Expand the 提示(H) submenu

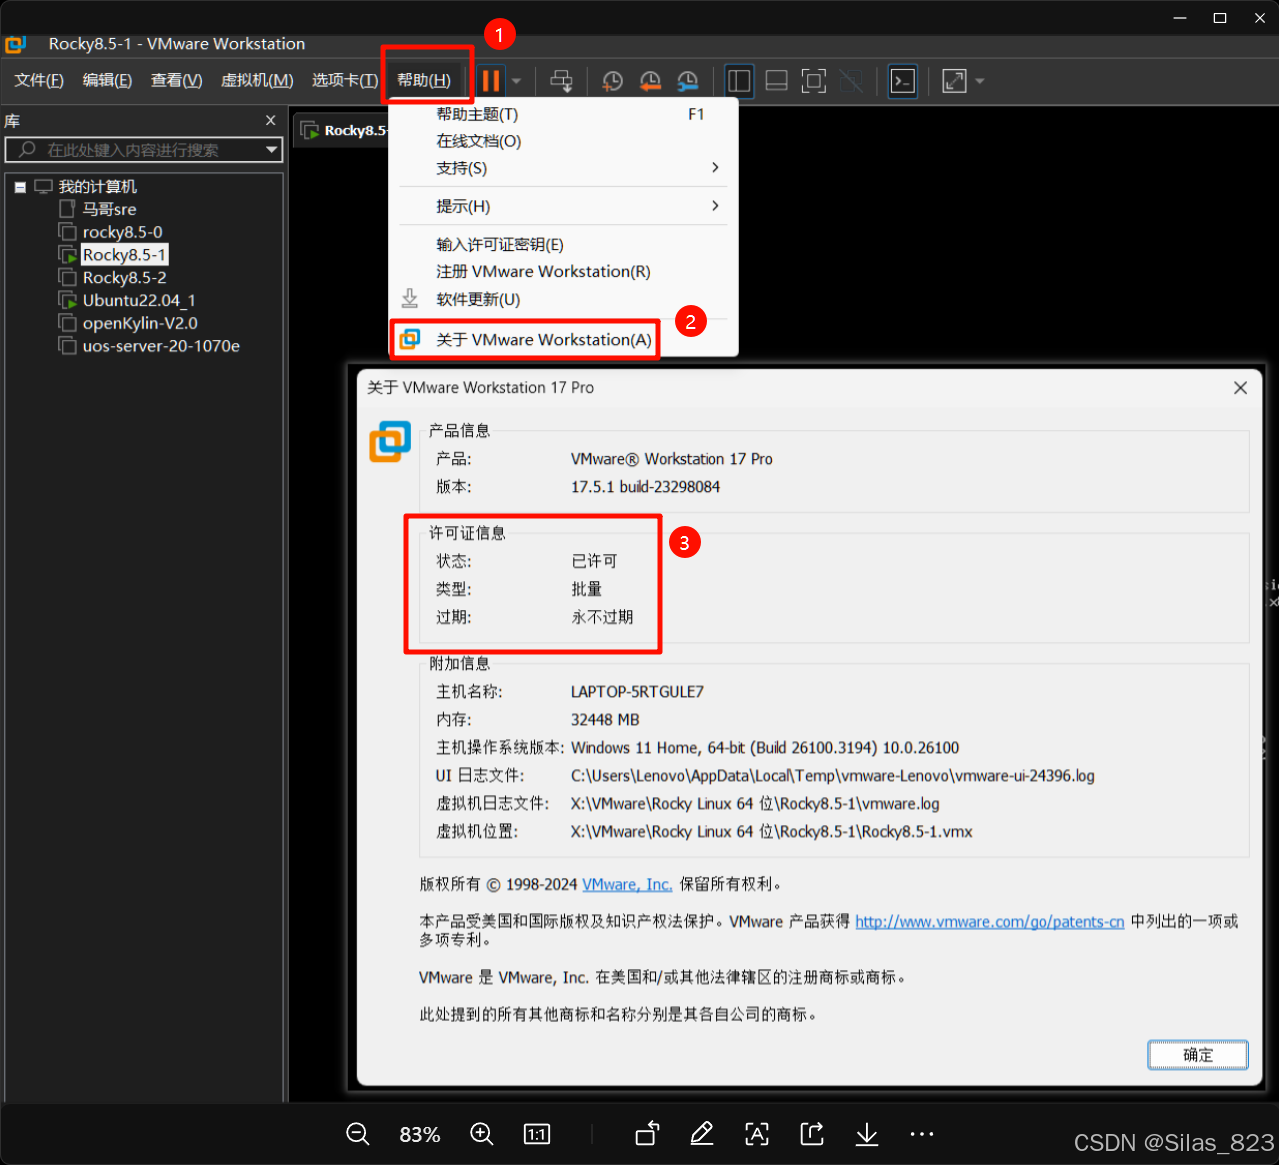point(563,206)
